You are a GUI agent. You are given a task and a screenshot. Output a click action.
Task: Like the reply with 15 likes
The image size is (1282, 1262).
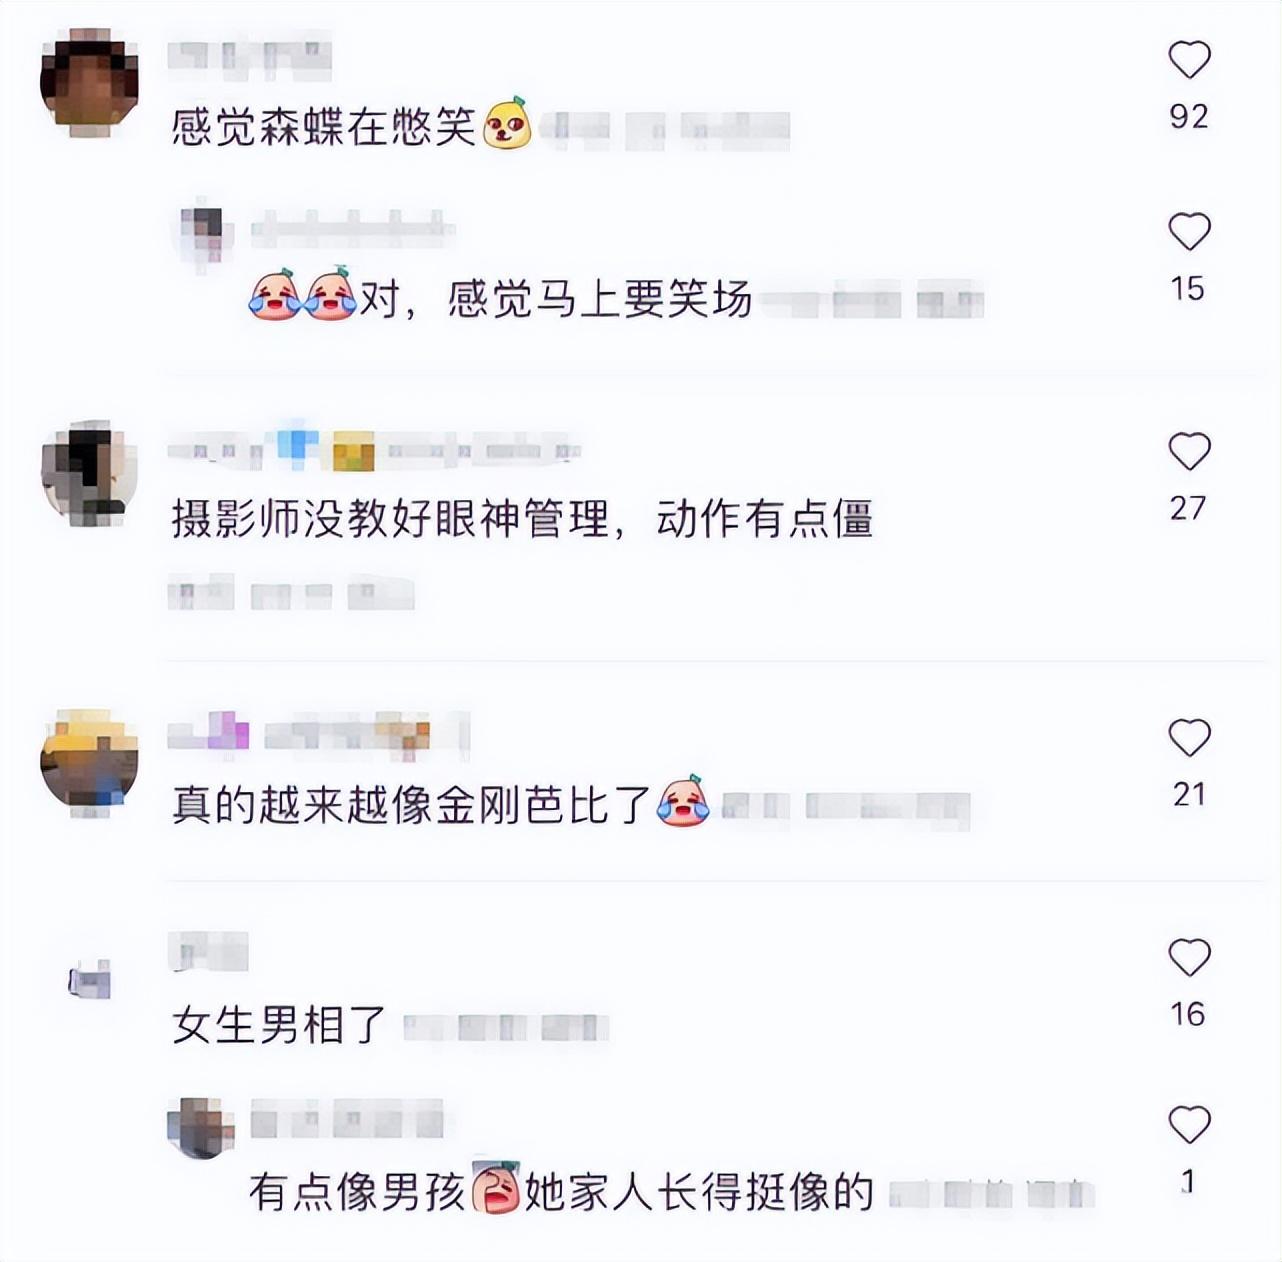pos(1189,232)
